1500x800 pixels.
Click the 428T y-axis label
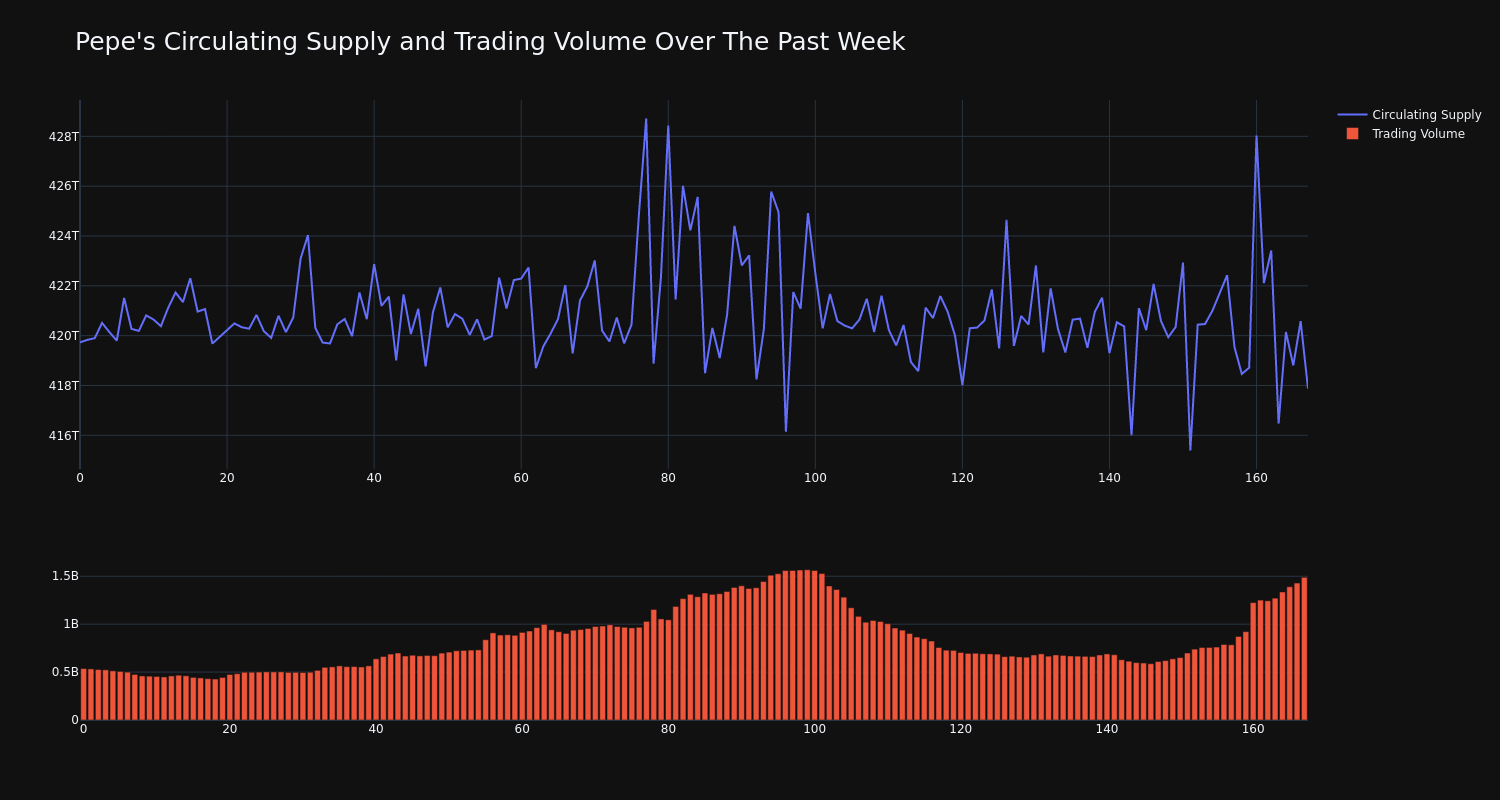point(63,136)
